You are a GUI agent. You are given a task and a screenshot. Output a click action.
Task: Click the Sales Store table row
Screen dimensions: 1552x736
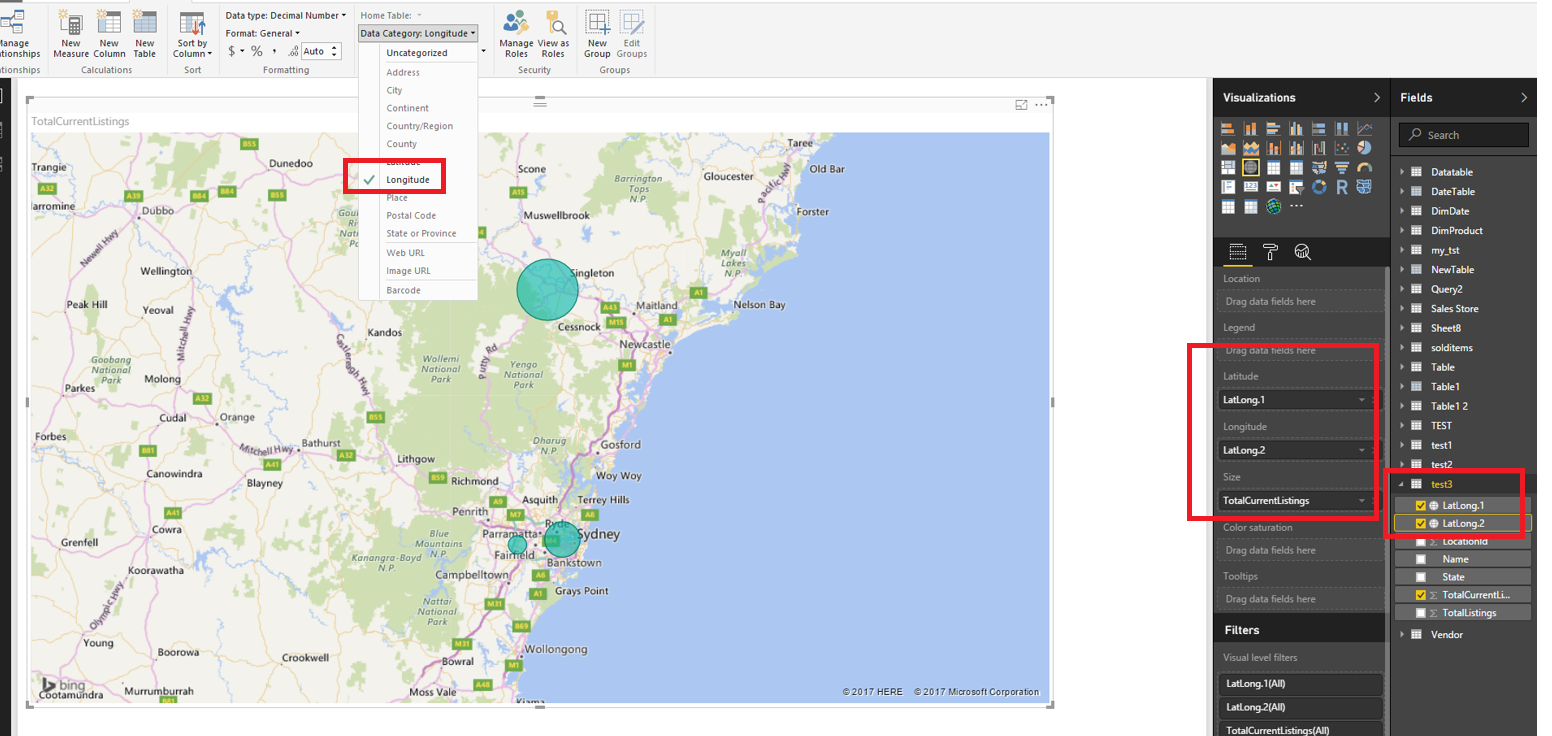(x=1463, y=308)
